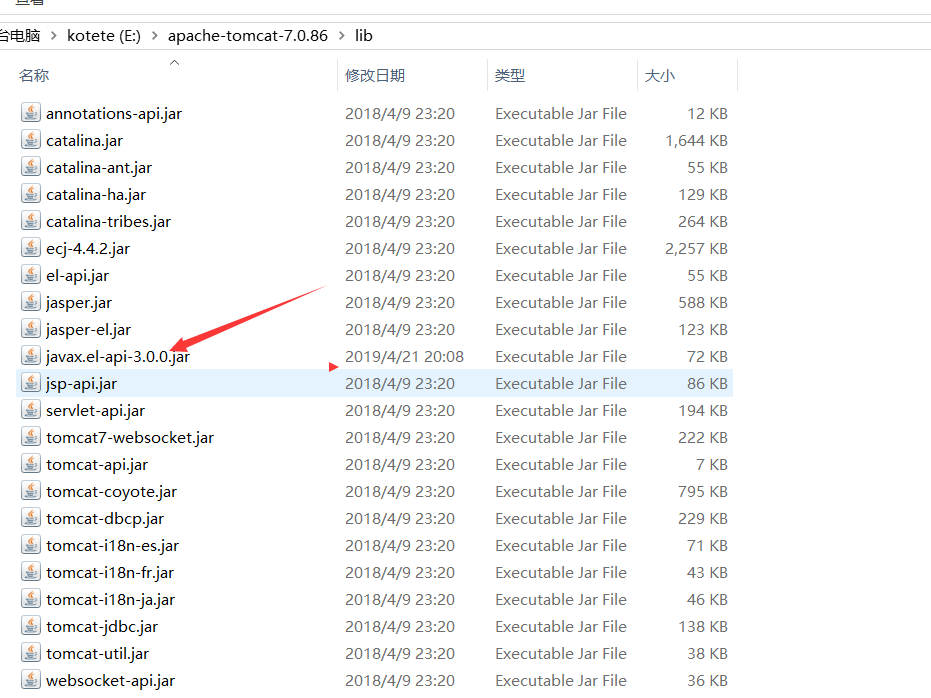Expand breadcrumb chevron before lib
Image resolution: width=931 pixels, height=698 pixels.
pyautogui.click(x=341, y=36)
